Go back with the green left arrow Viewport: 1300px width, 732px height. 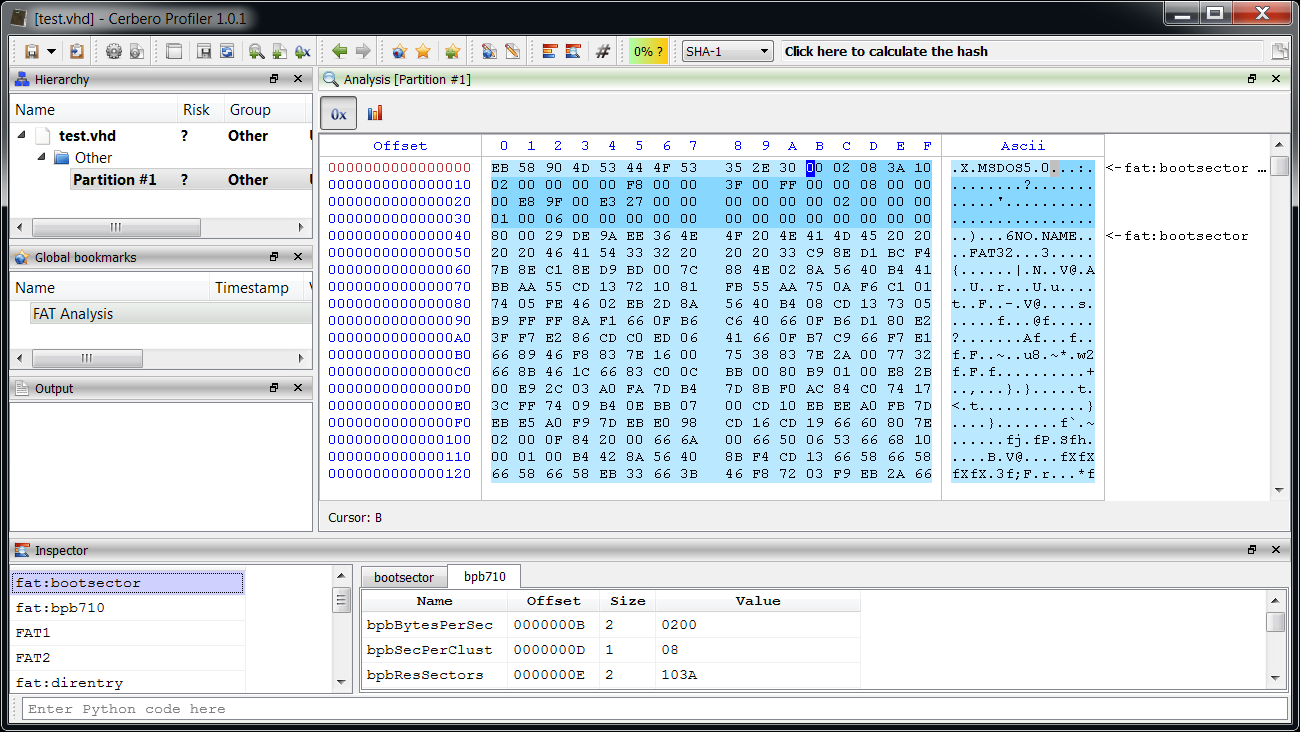(x=340, y=51)
